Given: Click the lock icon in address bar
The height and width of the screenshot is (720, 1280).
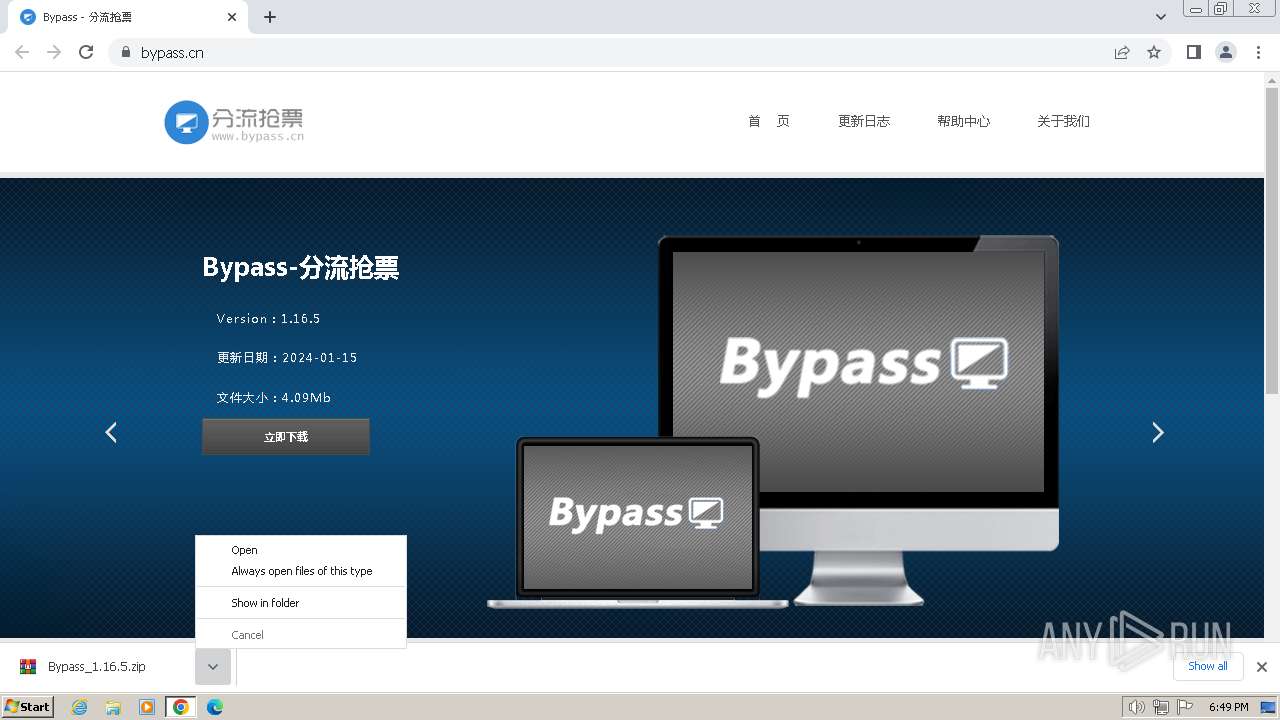Looking at the screenshot, I should click(x=125, y=52).
